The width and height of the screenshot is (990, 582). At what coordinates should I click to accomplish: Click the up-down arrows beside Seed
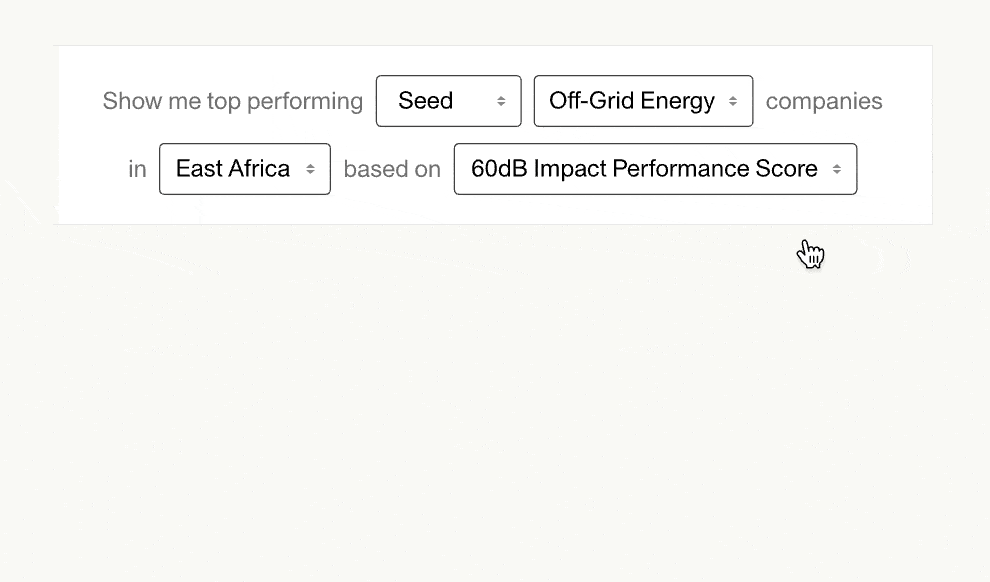[501, 101]
